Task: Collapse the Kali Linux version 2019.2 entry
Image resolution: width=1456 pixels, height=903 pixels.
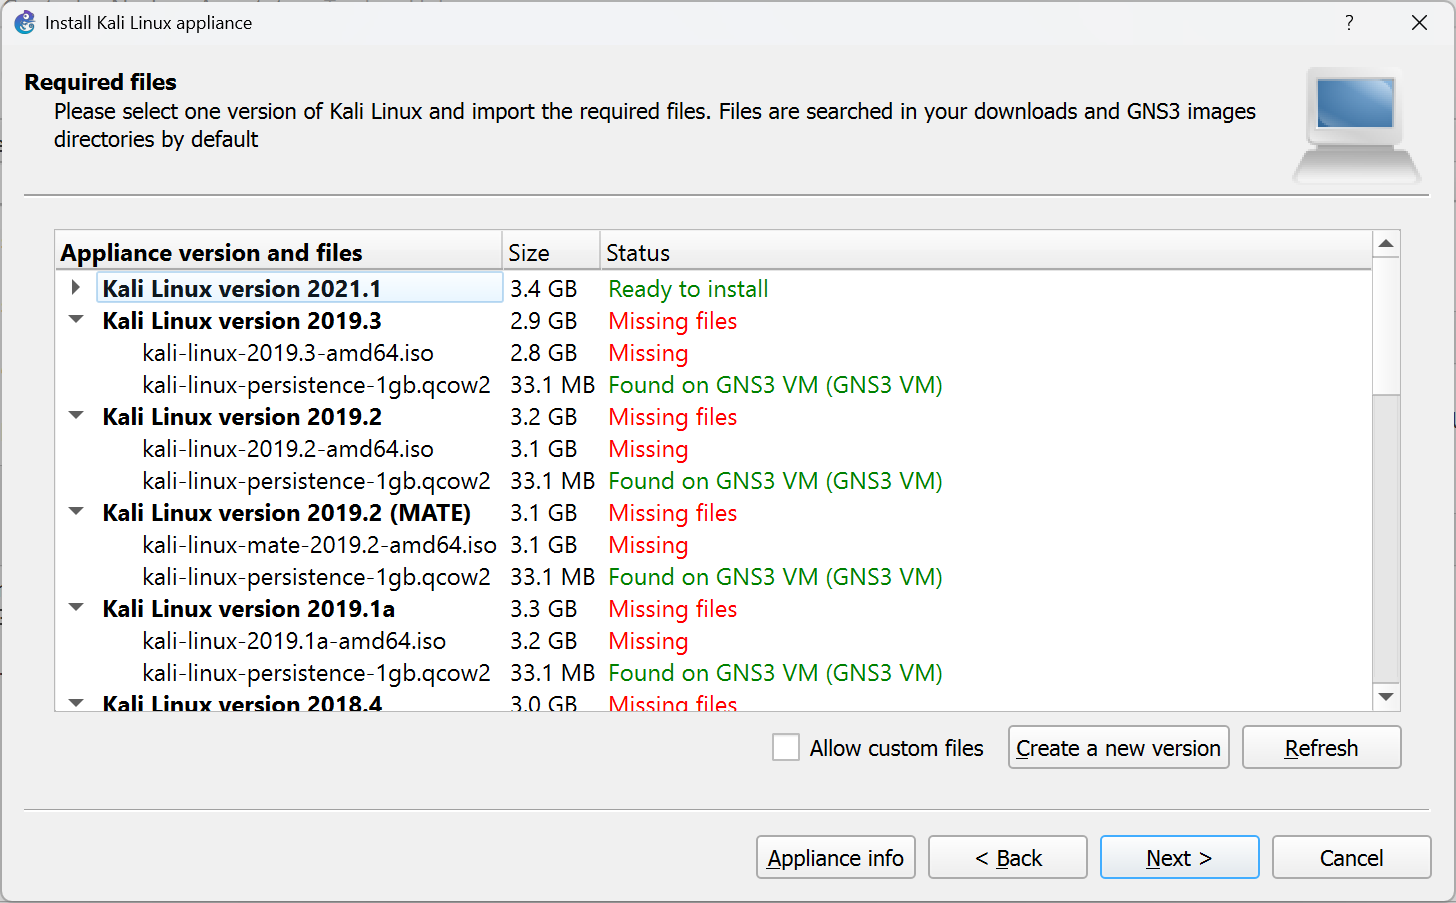Action: pyautogui.click(x=76, y=416)
